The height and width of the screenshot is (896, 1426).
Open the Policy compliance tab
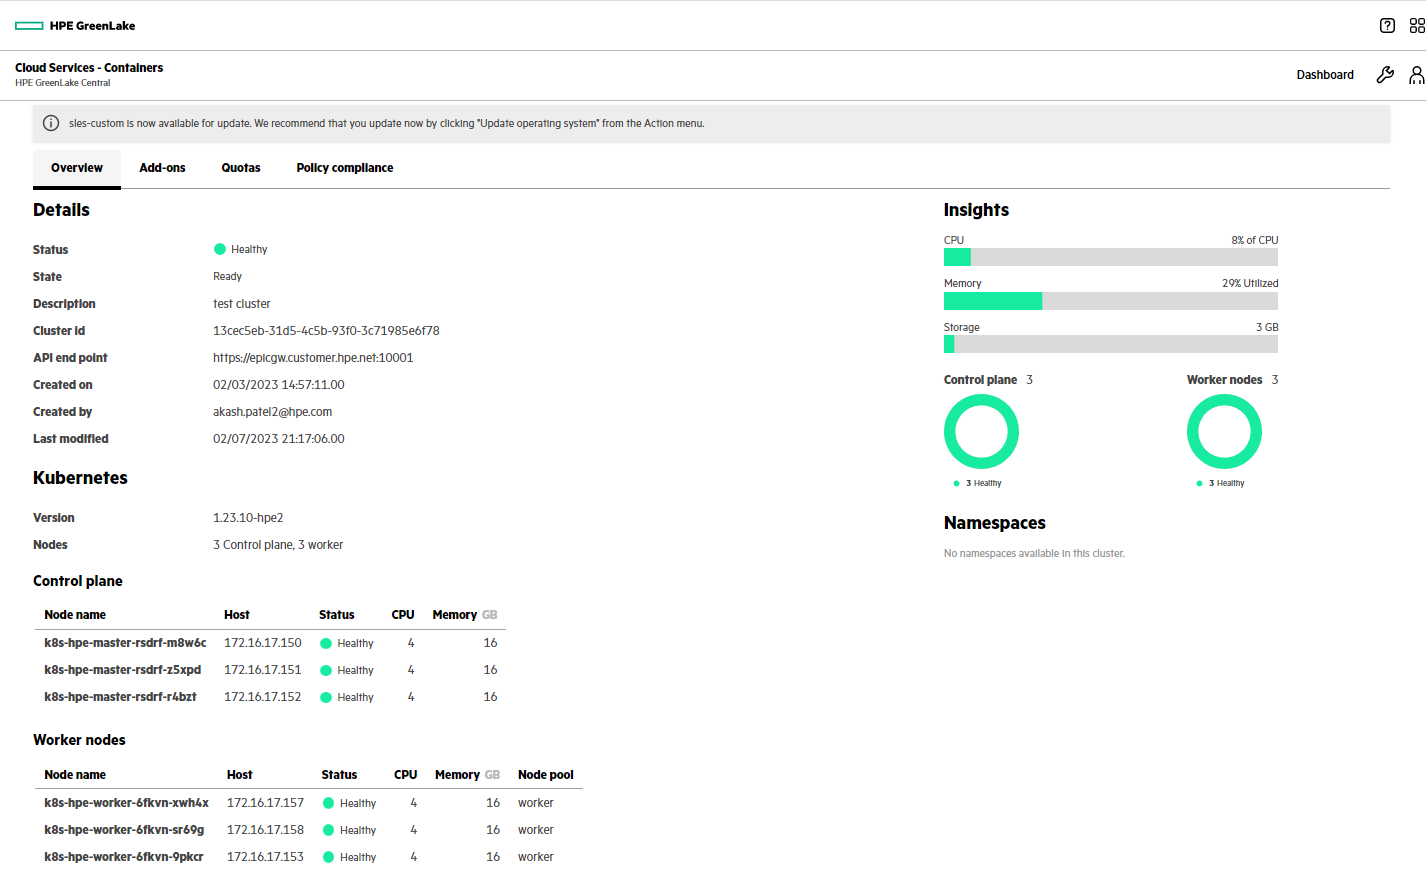pos(345,168)
